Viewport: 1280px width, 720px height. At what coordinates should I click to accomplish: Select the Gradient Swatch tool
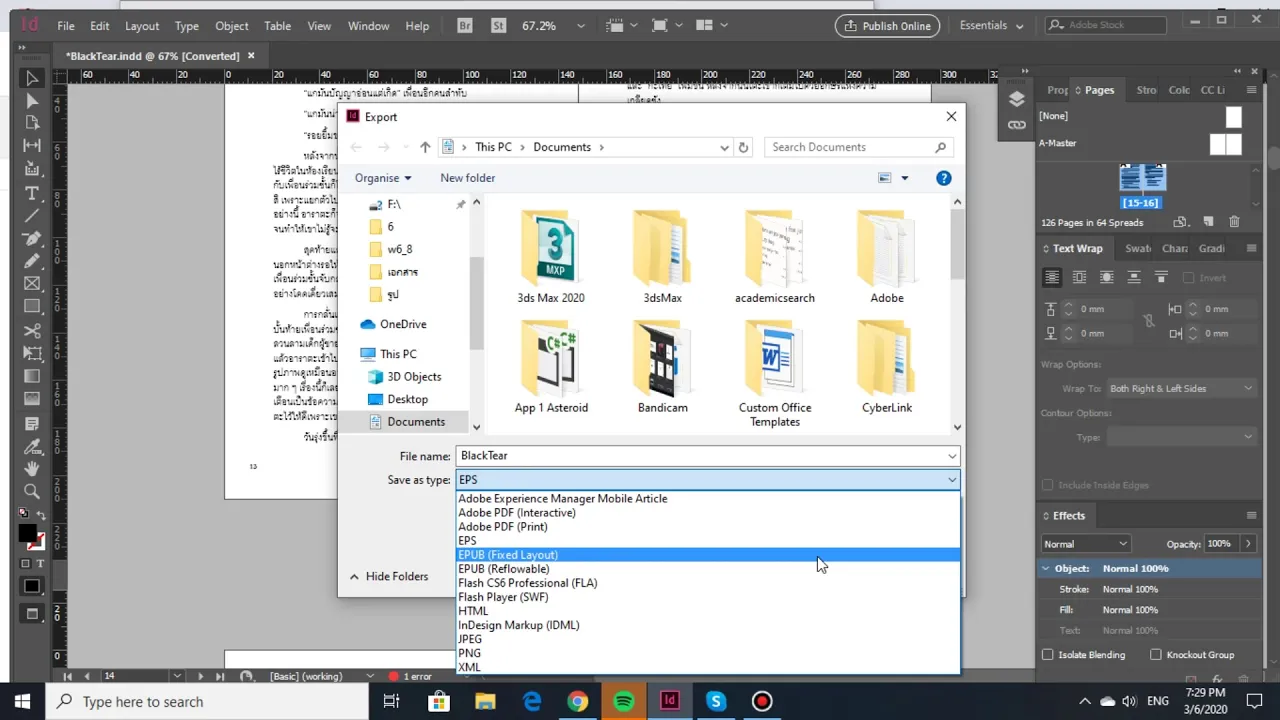pyautogui.click(x=31, y=376)
